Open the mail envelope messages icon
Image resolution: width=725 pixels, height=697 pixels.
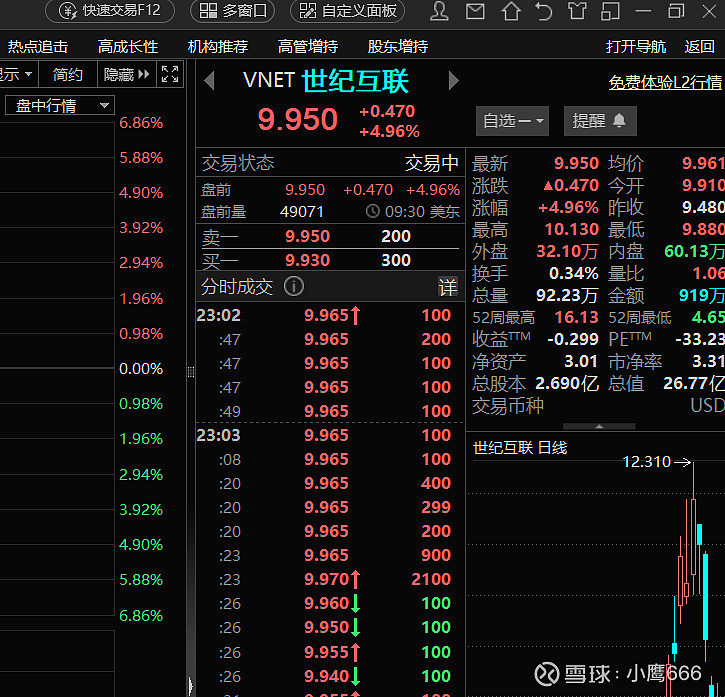click(475, 11)
